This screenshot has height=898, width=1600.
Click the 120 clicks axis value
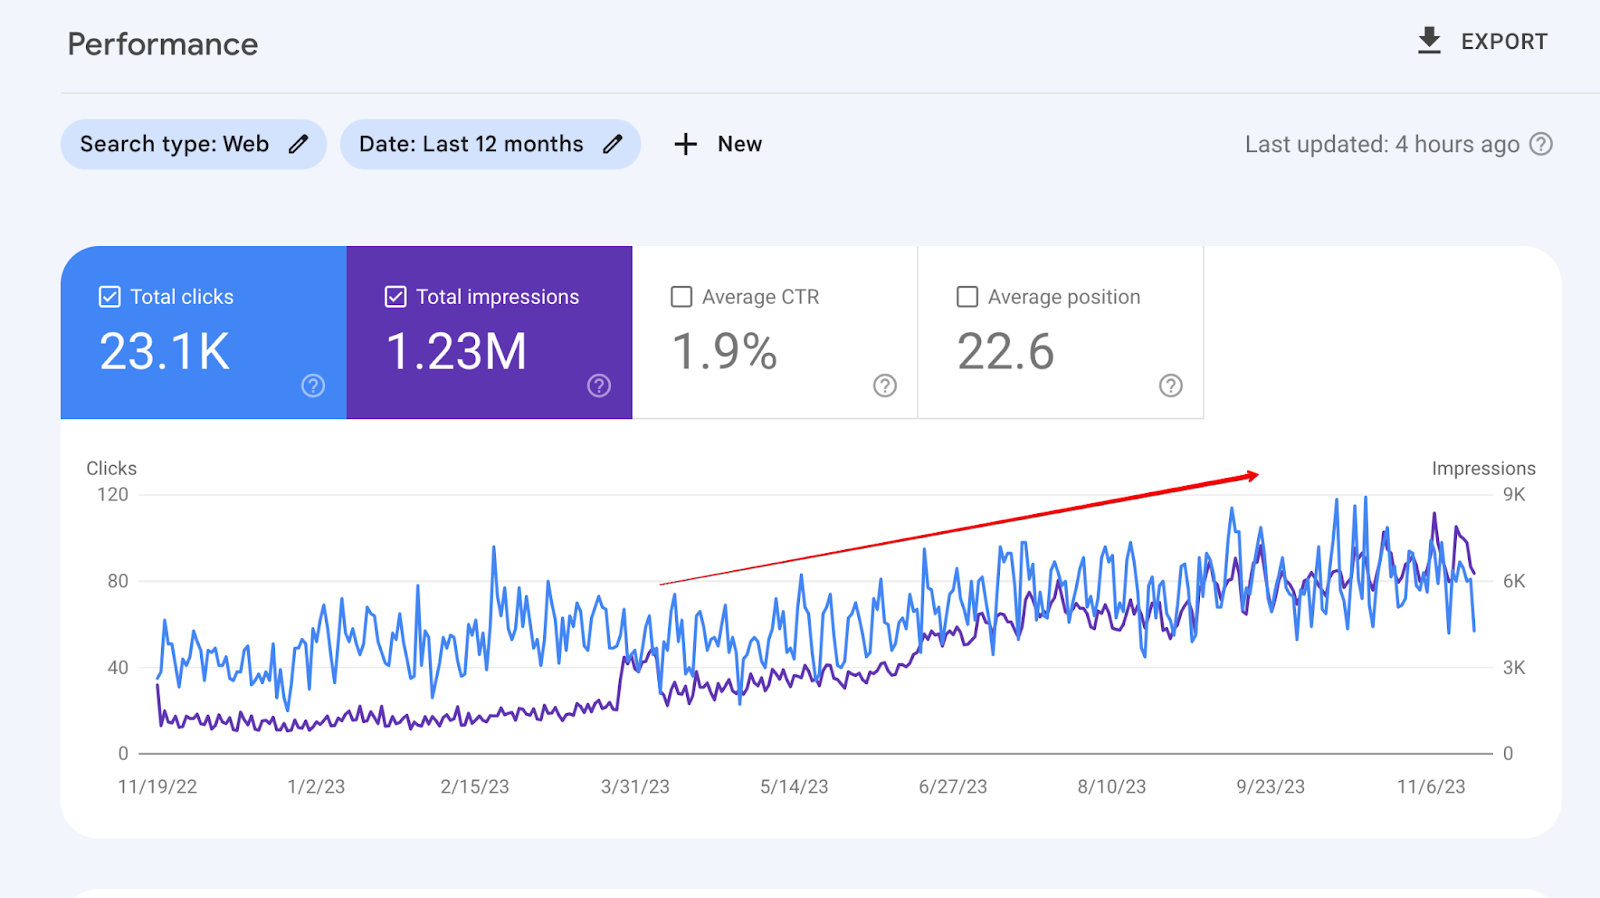click(x=113, y=494)
